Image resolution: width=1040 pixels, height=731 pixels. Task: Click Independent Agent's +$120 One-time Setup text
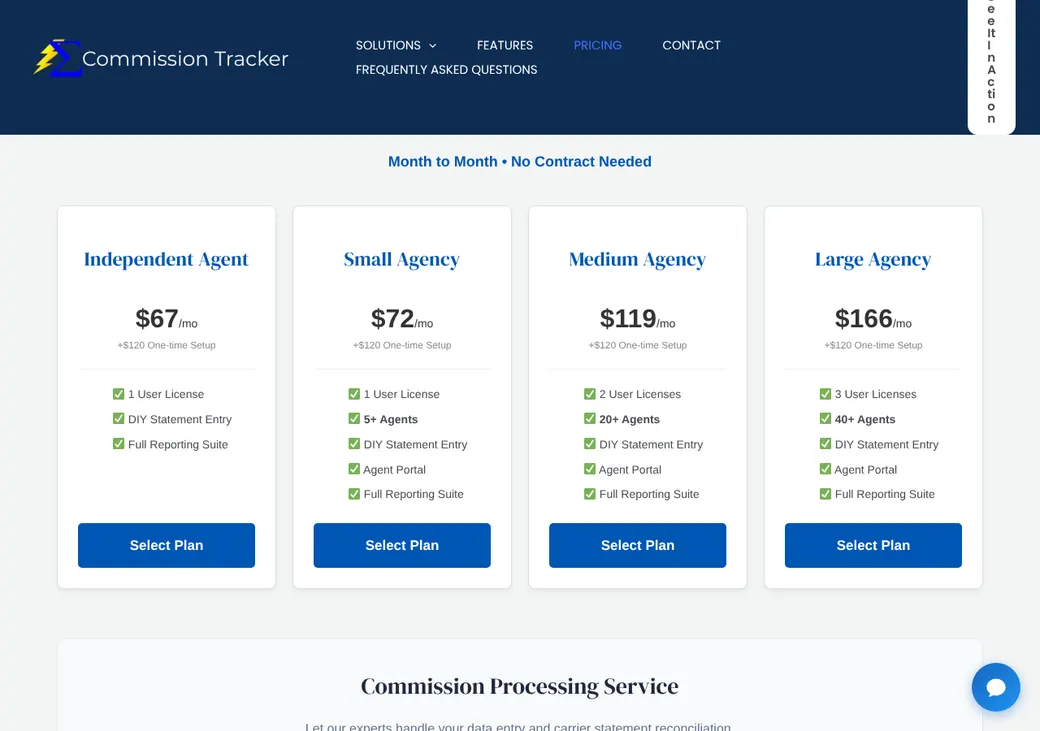tap(166, 345)
